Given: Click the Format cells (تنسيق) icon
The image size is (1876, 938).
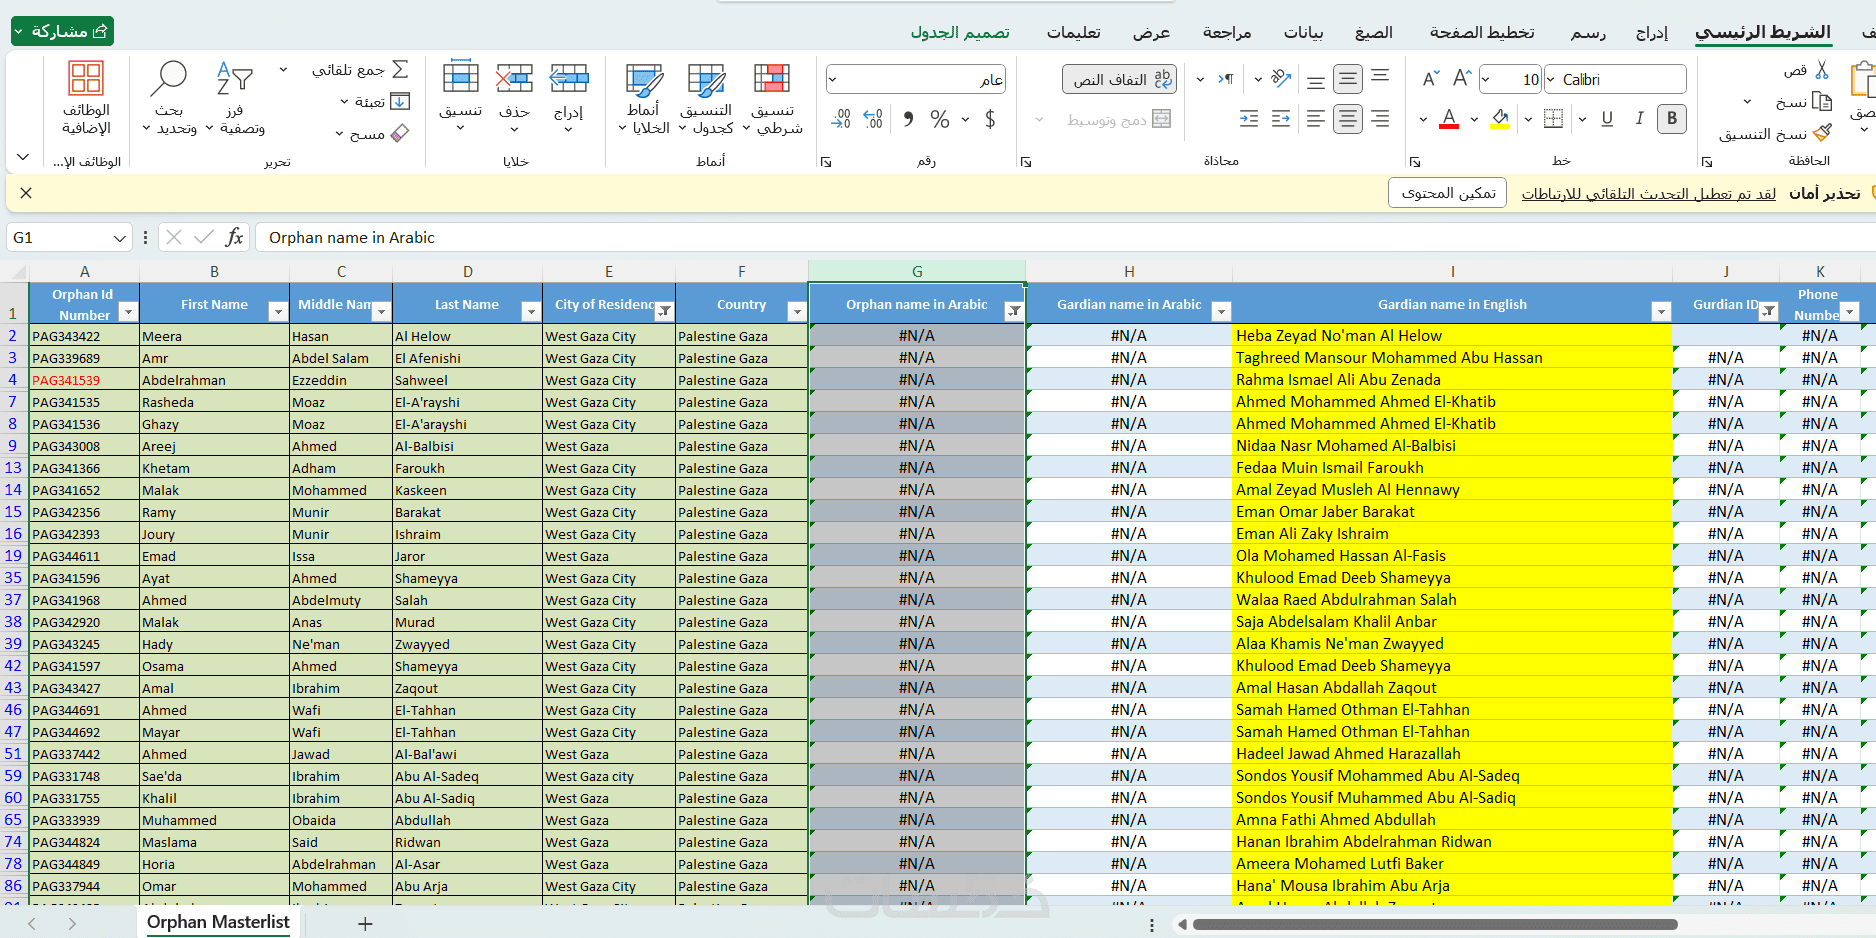Looking at the screenshot, I should (x=460, y=78).
